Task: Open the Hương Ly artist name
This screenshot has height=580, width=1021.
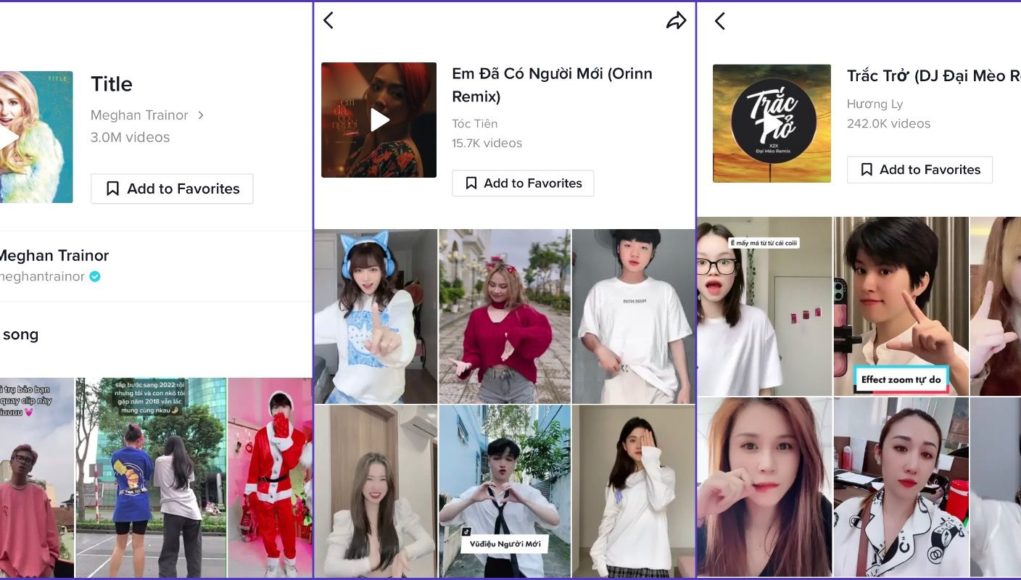Action: pyautogui.click(x=874, y=104)
